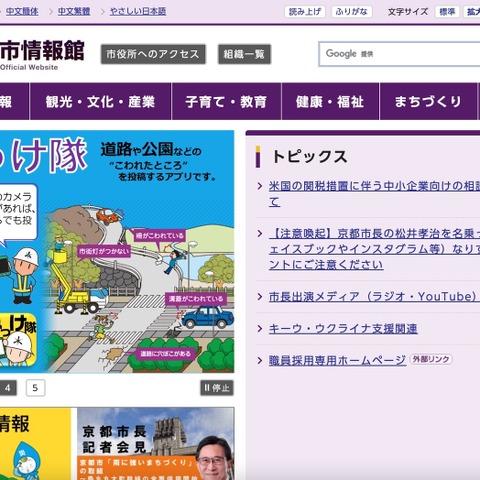Open the yellow 情報 banner with mascot

point(35,444)
